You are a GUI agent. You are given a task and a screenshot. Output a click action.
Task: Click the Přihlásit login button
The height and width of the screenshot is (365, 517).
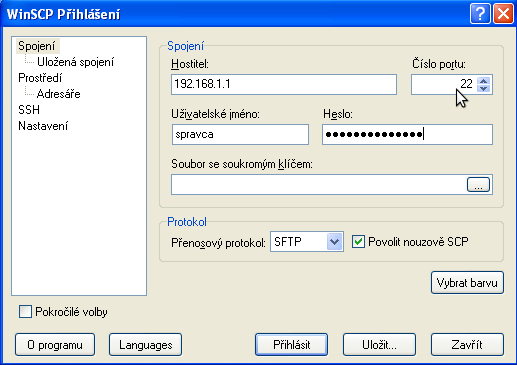point(291,344)
